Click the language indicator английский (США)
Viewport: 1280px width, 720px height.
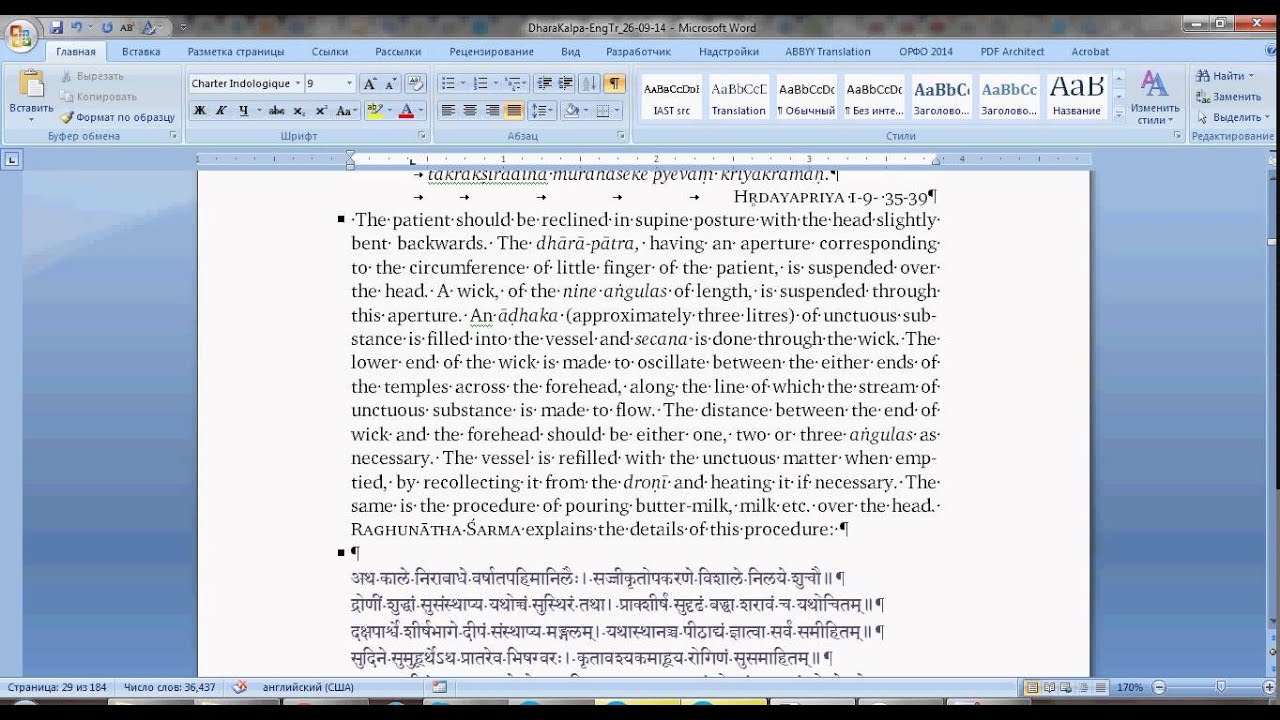[308, 688]
